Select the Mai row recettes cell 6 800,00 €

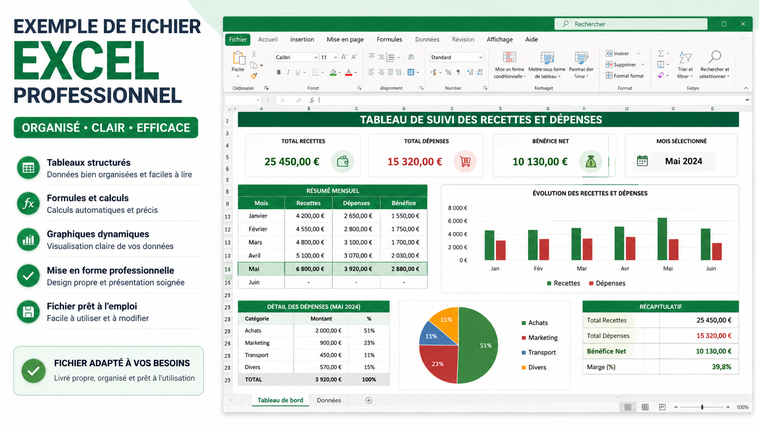(x=308, y=269)
